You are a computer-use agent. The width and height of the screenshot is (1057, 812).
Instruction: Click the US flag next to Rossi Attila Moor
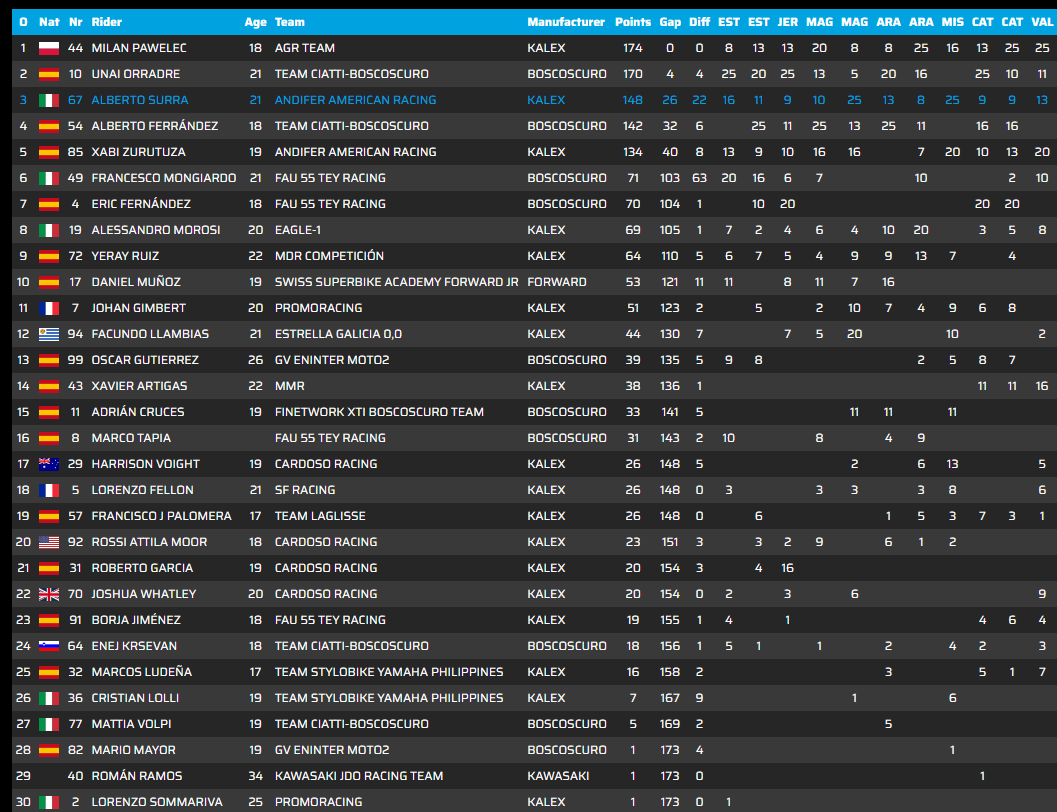coord(49,542)
